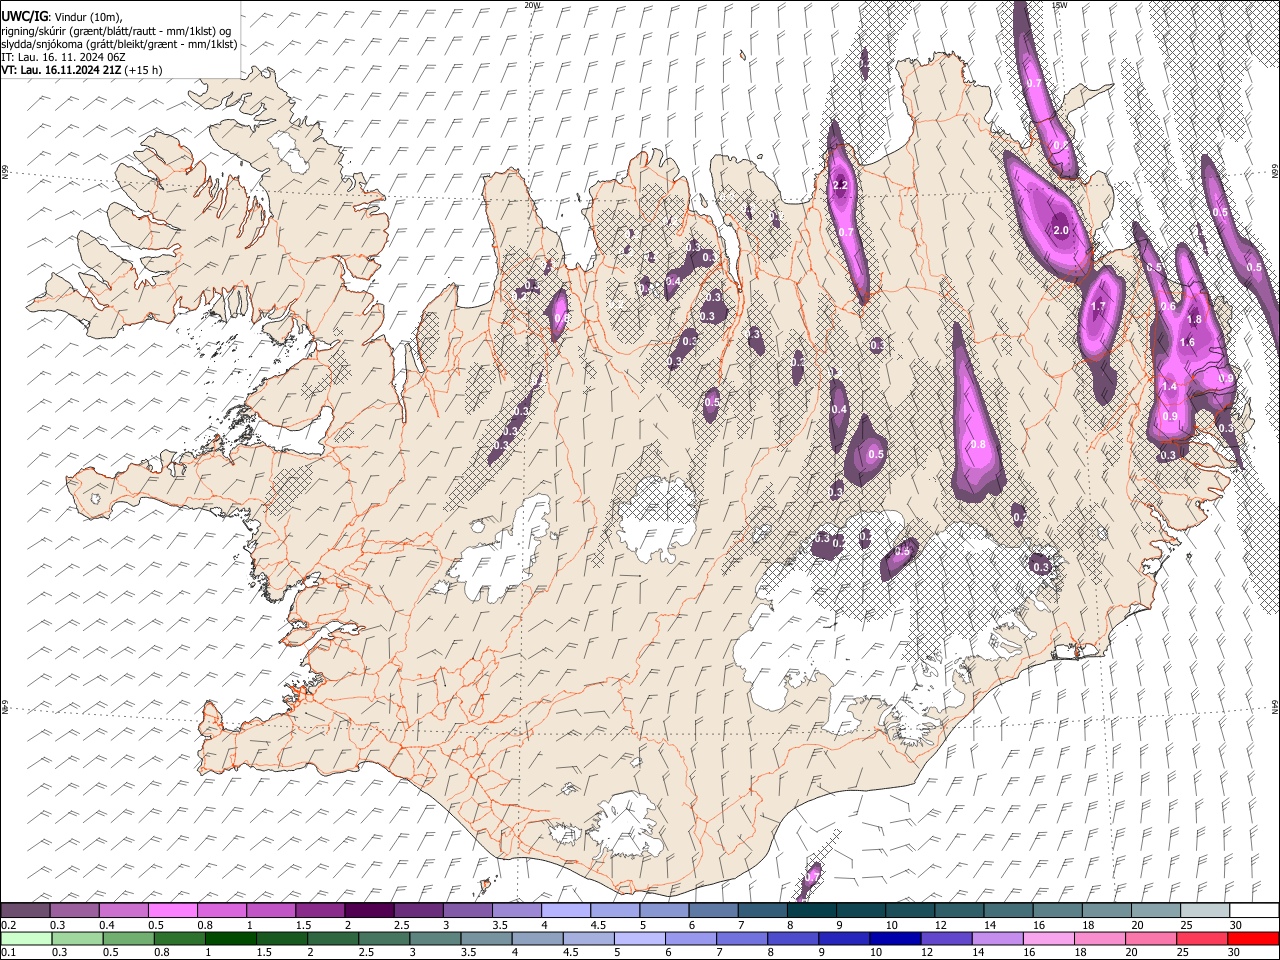Select the 'rigning/skúrir' text in header
Screen dimensions: 1280x960
[34, 31]
